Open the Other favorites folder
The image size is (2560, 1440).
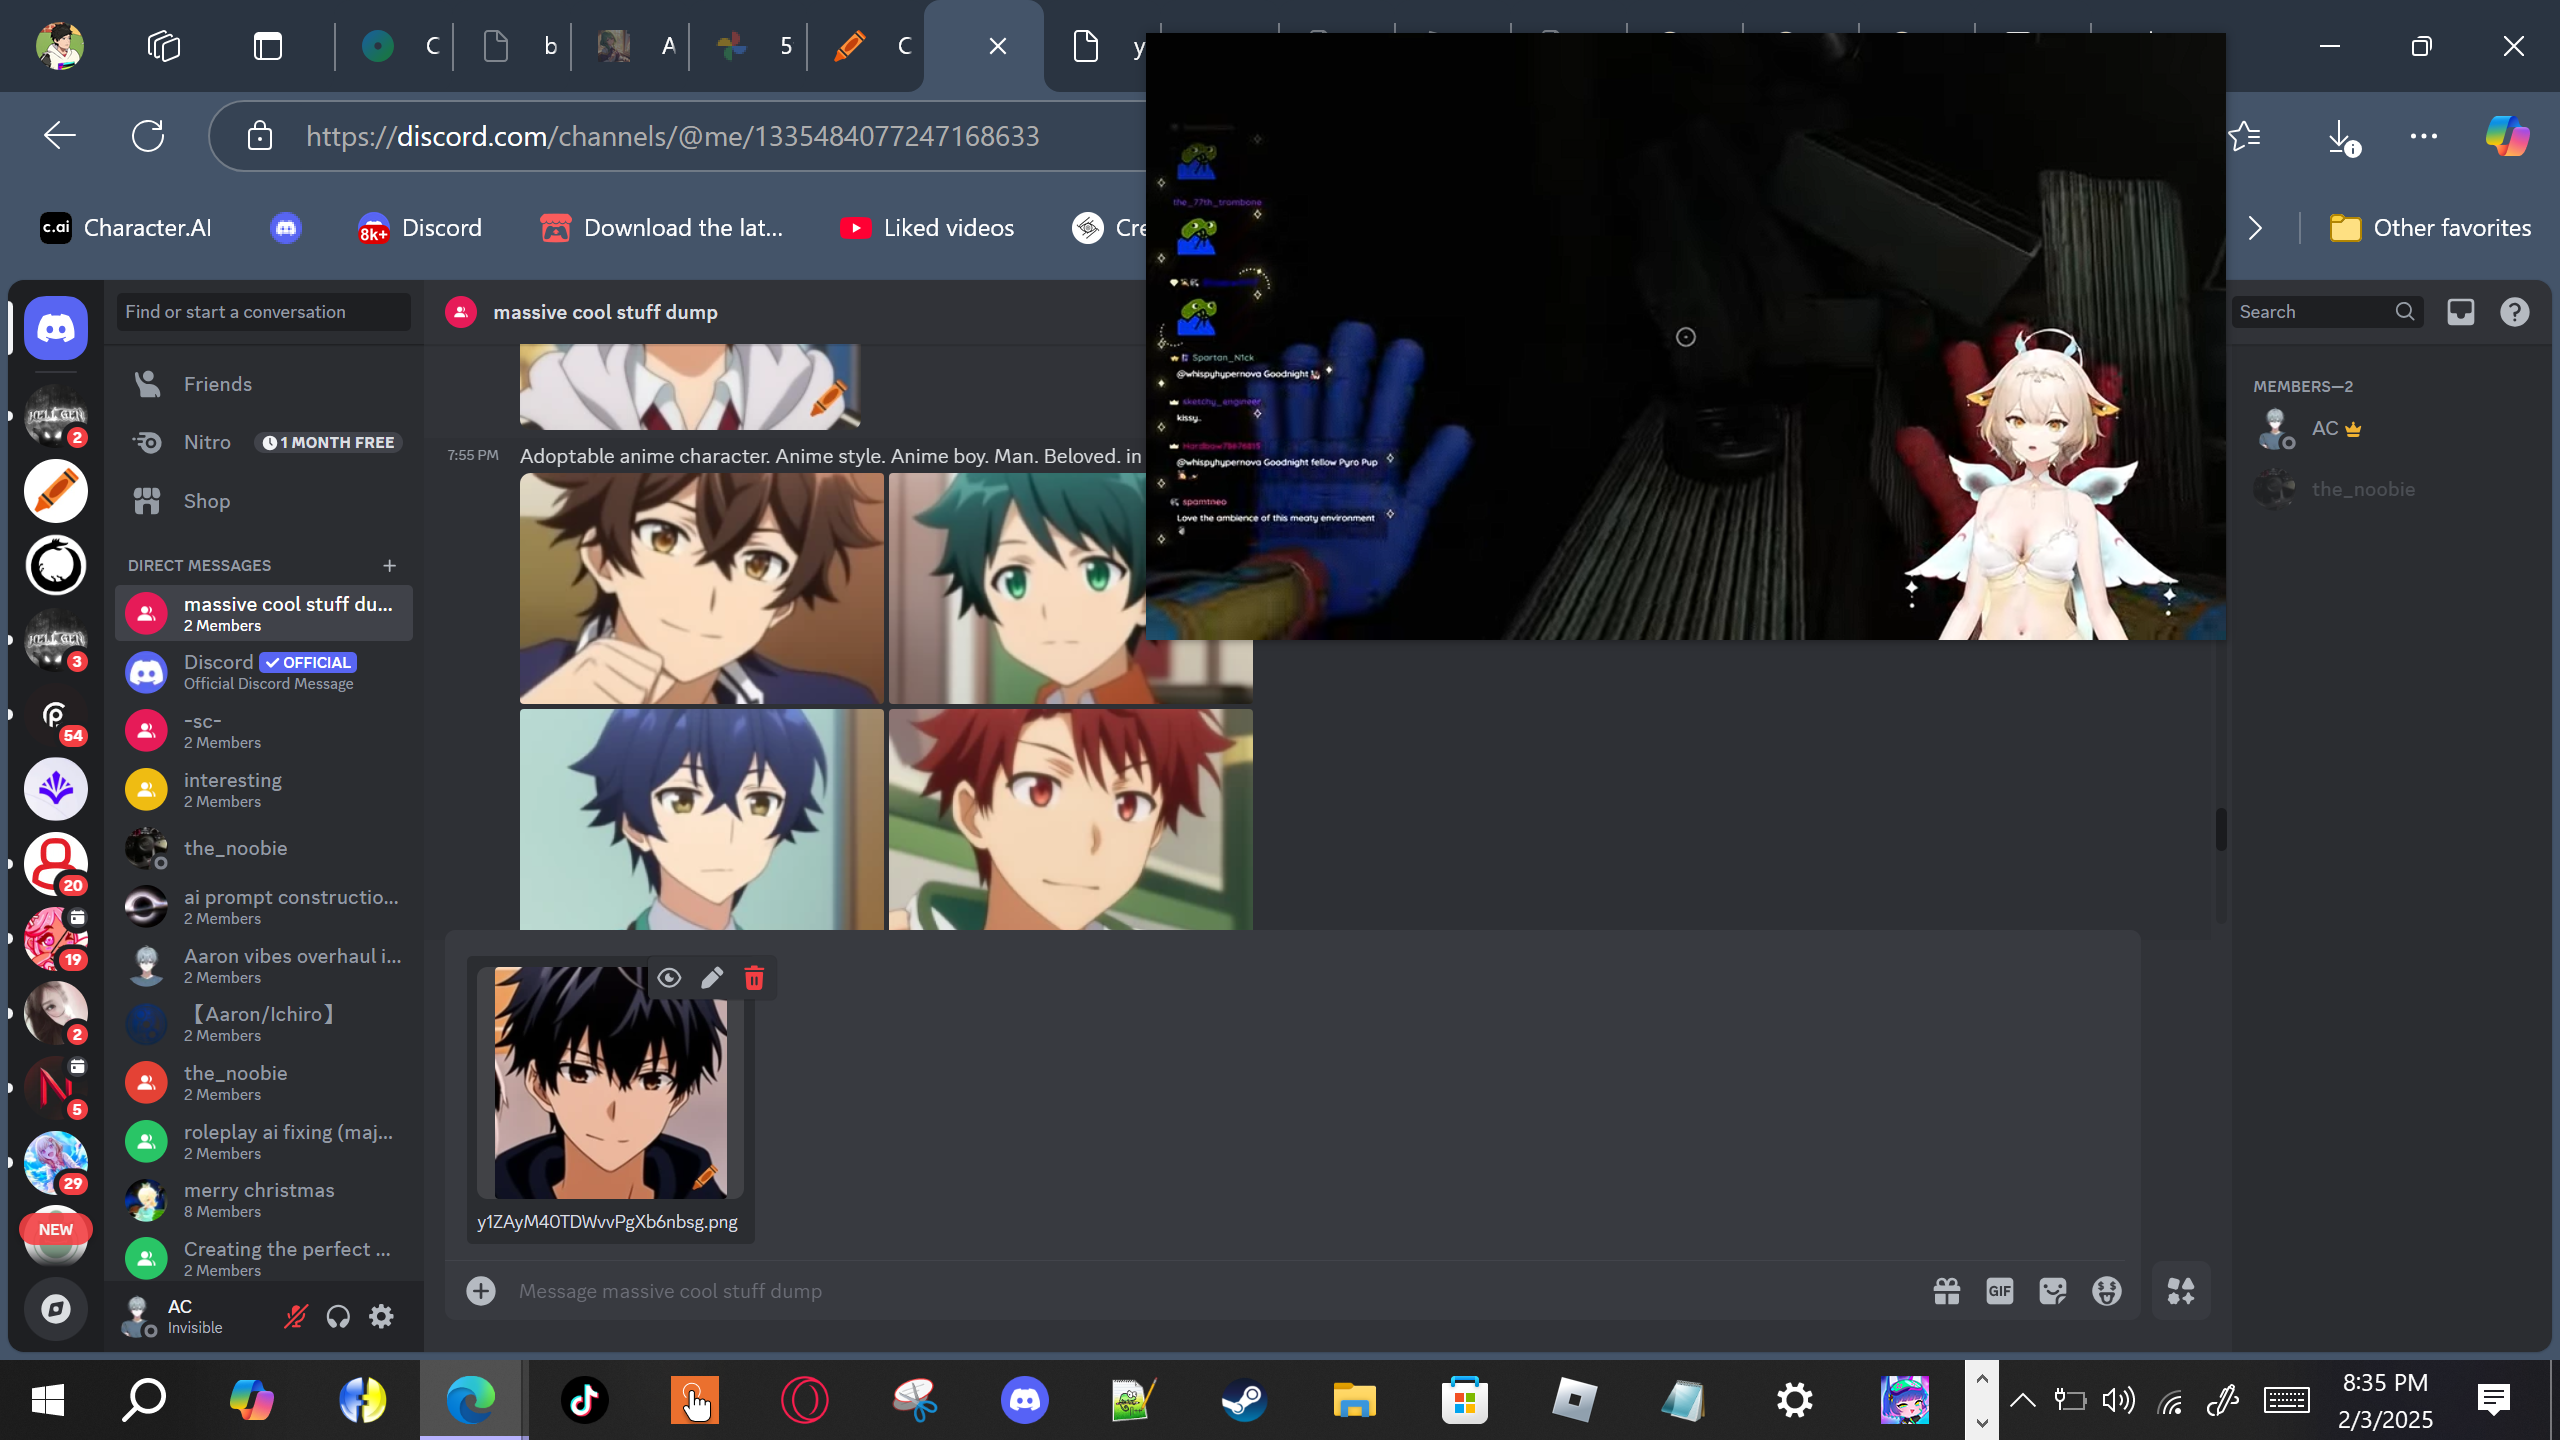(2430, 228)
